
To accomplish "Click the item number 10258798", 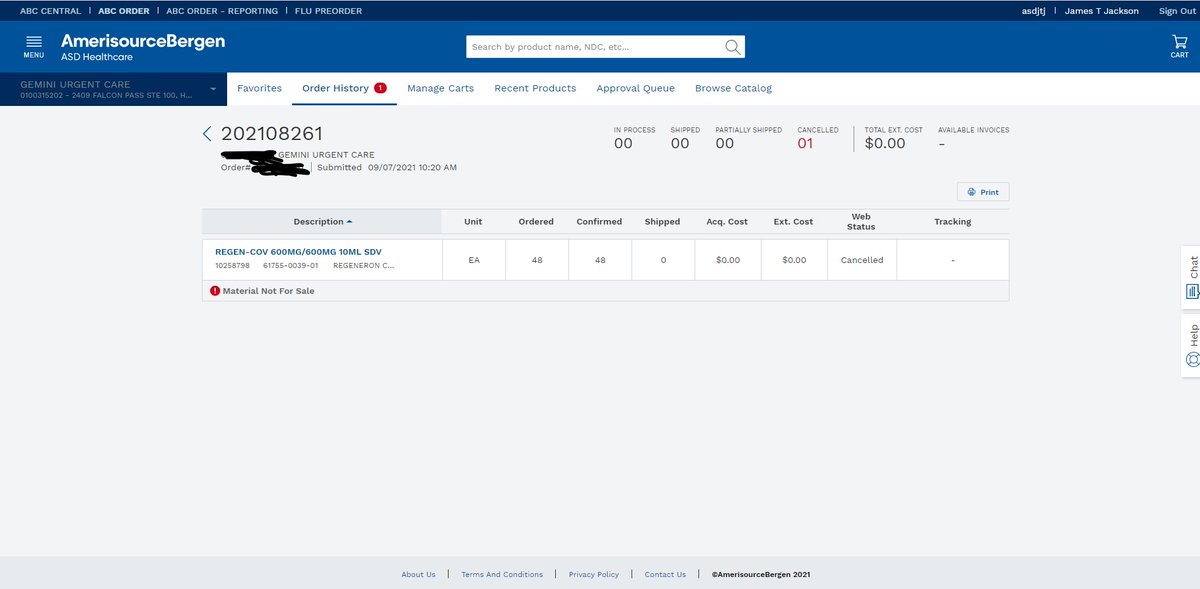I will tap(232, 266).
